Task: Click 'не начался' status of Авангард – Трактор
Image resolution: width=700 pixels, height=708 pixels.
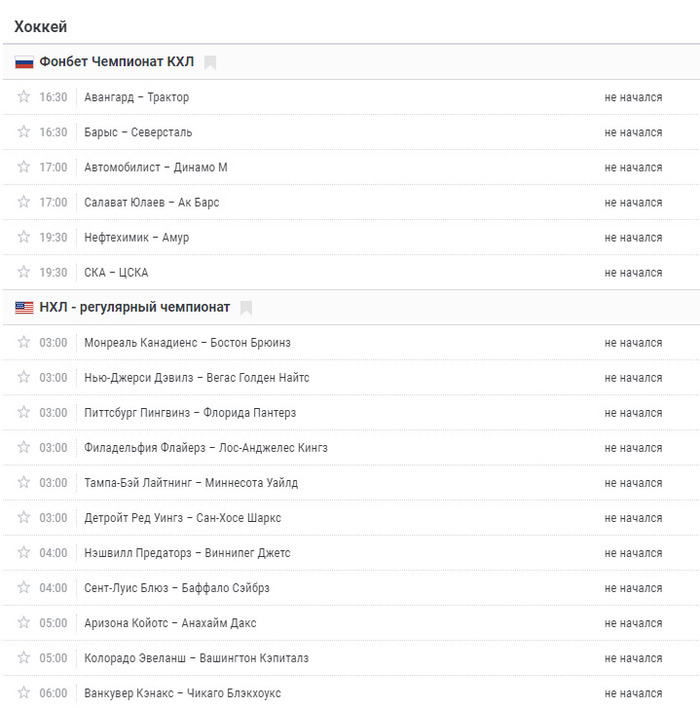Action: point(633,98)
